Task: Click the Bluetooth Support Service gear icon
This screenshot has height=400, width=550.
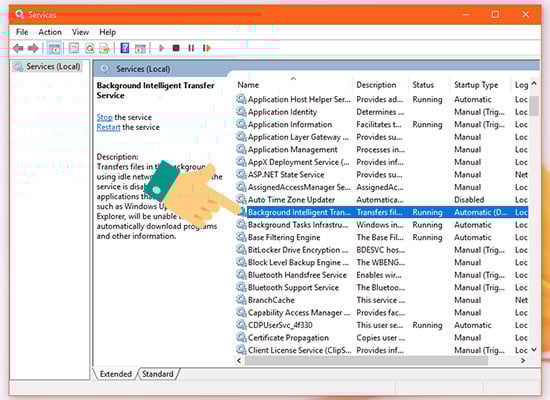Action: click(x=241, y=287)
